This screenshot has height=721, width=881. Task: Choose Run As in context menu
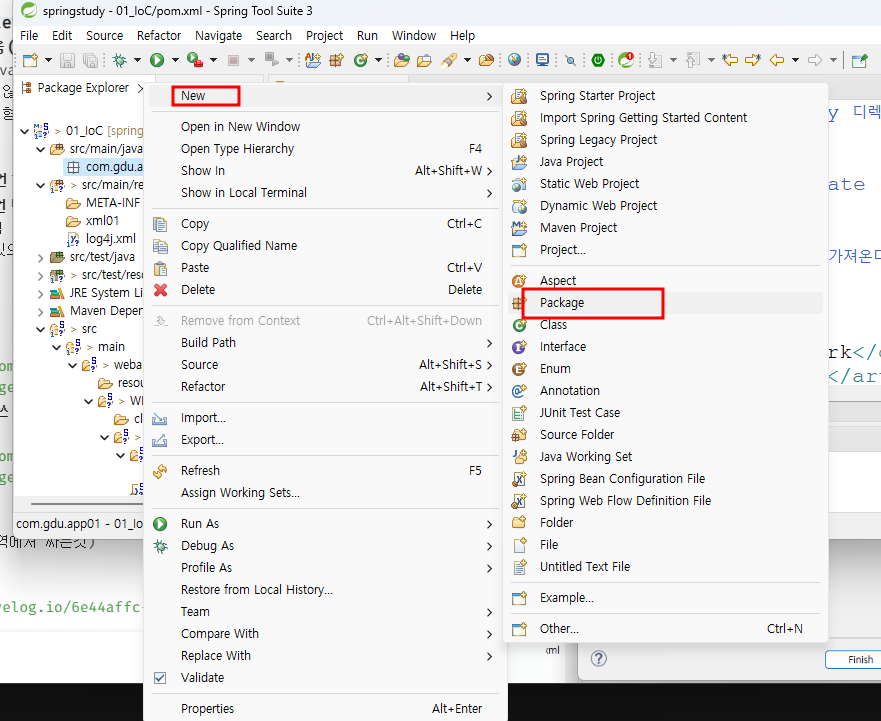click(x=326, y=524)
